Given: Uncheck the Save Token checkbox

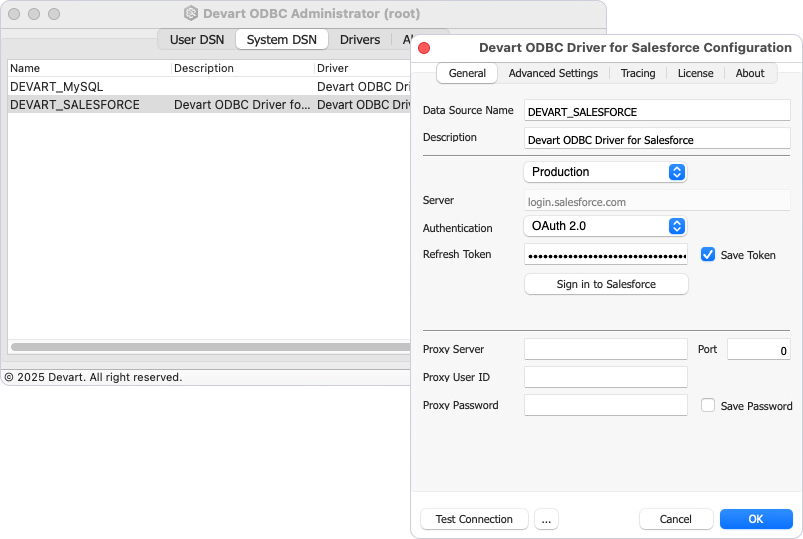Looking at the screenshot, I should click(x=708, y=255).
